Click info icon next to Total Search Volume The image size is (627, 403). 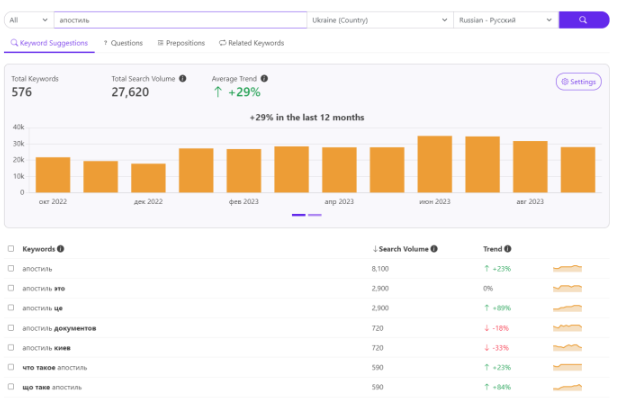click(x=183, y=78)
